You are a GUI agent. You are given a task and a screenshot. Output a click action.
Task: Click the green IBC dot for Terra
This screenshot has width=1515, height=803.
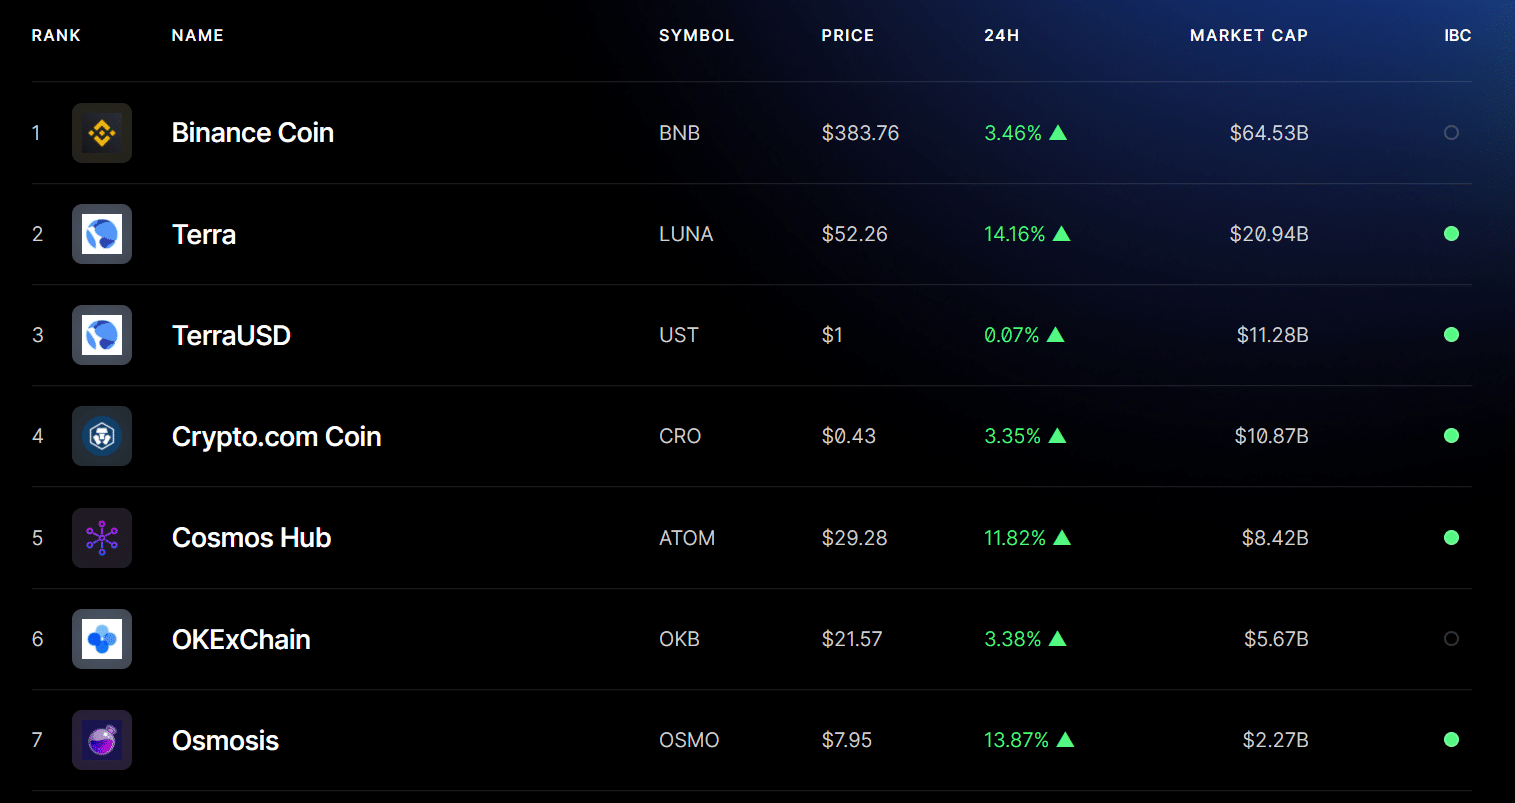click(x=1451, y=234)
